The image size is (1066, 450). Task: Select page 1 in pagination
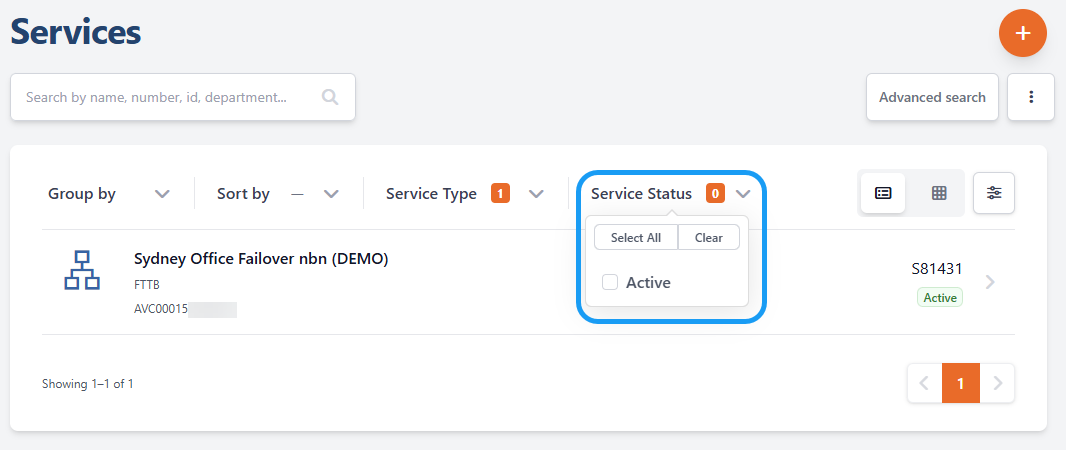pyautogui.click(x=961, y=383)
